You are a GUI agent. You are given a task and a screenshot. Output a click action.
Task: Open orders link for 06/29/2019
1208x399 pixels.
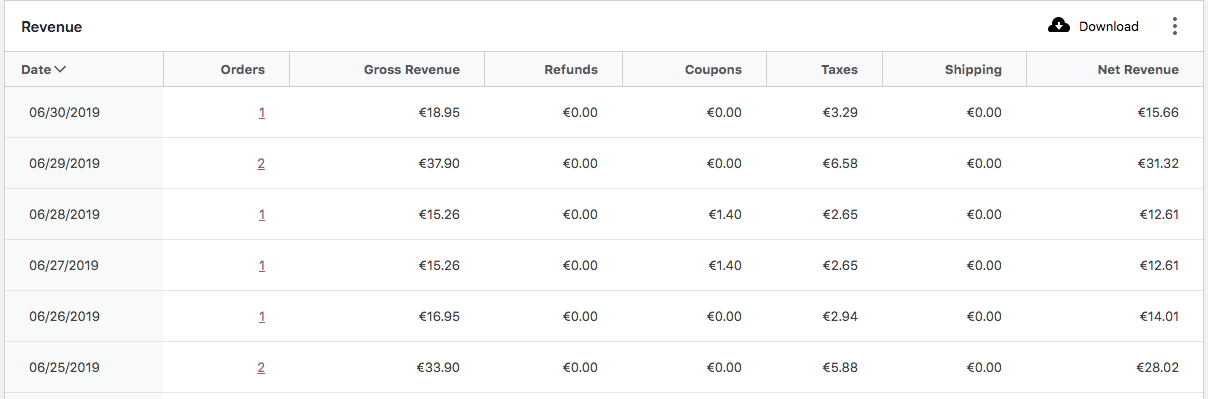(261, 163)
